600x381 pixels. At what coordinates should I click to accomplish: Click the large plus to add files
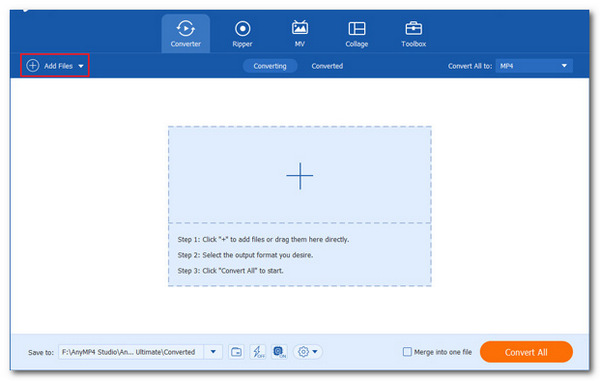pos(300,176)
